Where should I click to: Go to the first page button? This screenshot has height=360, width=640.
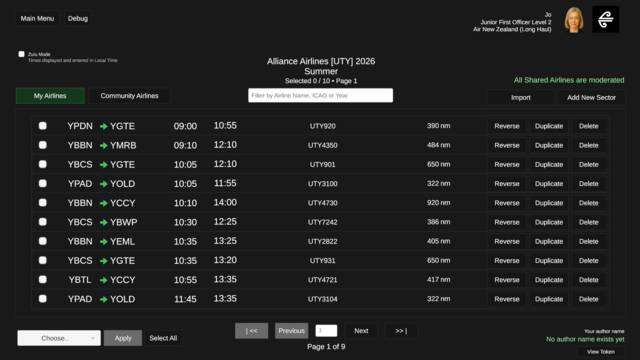[x=251, y=331]
